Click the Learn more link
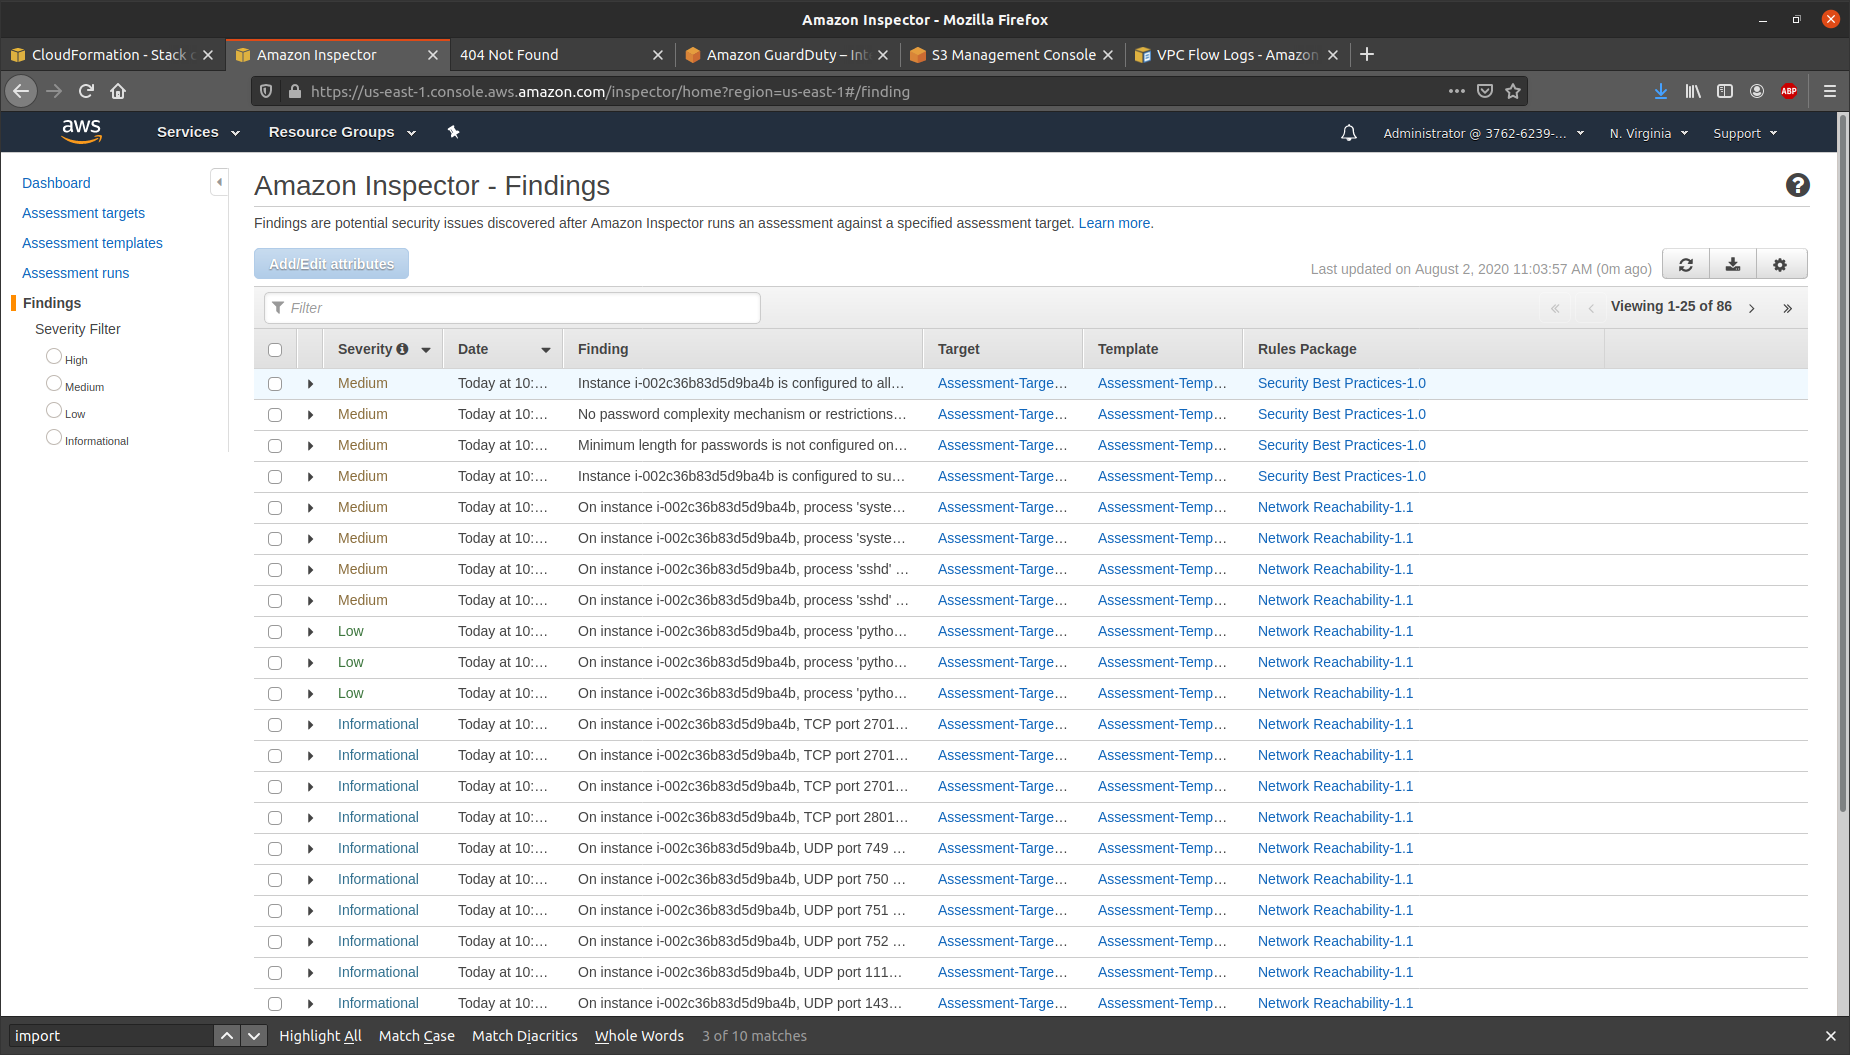The height and width of the screenshot is (1055, 1850). (1114, 223)
